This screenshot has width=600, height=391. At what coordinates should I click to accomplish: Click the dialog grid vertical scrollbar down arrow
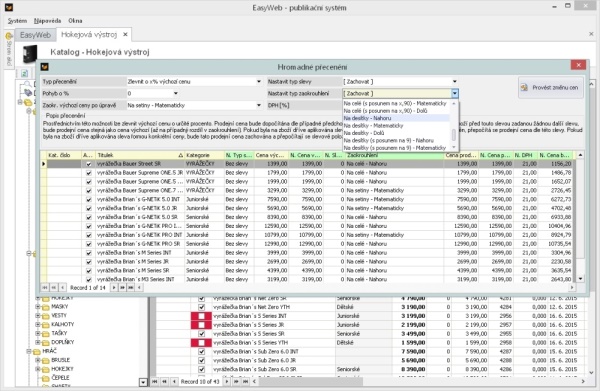pyautogui.click(x=580, y=279)
